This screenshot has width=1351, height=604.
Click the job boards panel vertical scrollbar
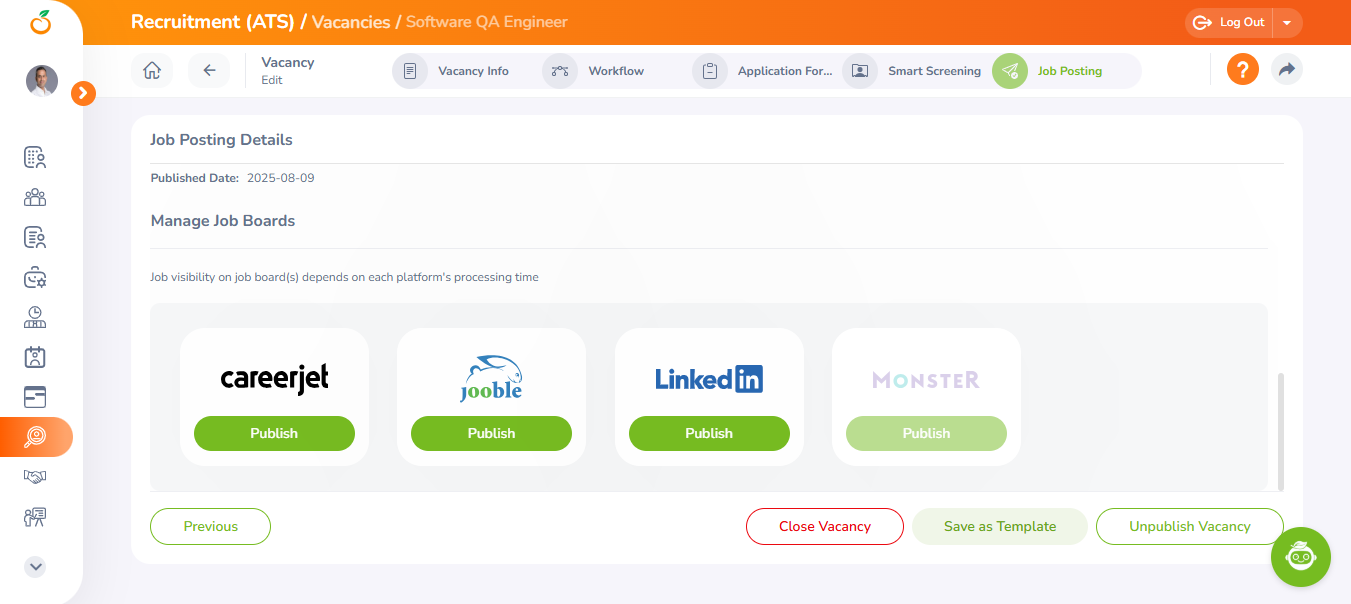(x=1280, y=430)
